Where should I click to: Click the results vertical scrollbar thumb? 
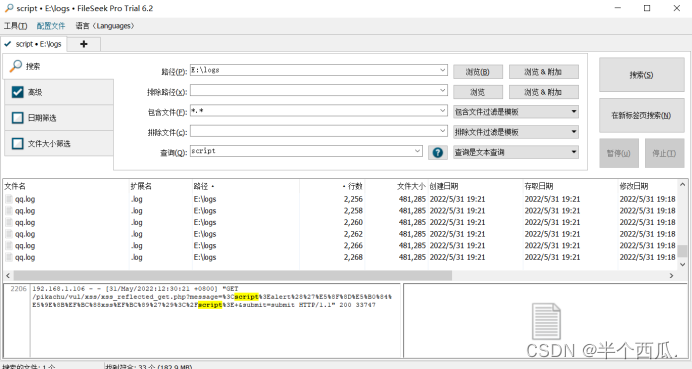[682, 251]
